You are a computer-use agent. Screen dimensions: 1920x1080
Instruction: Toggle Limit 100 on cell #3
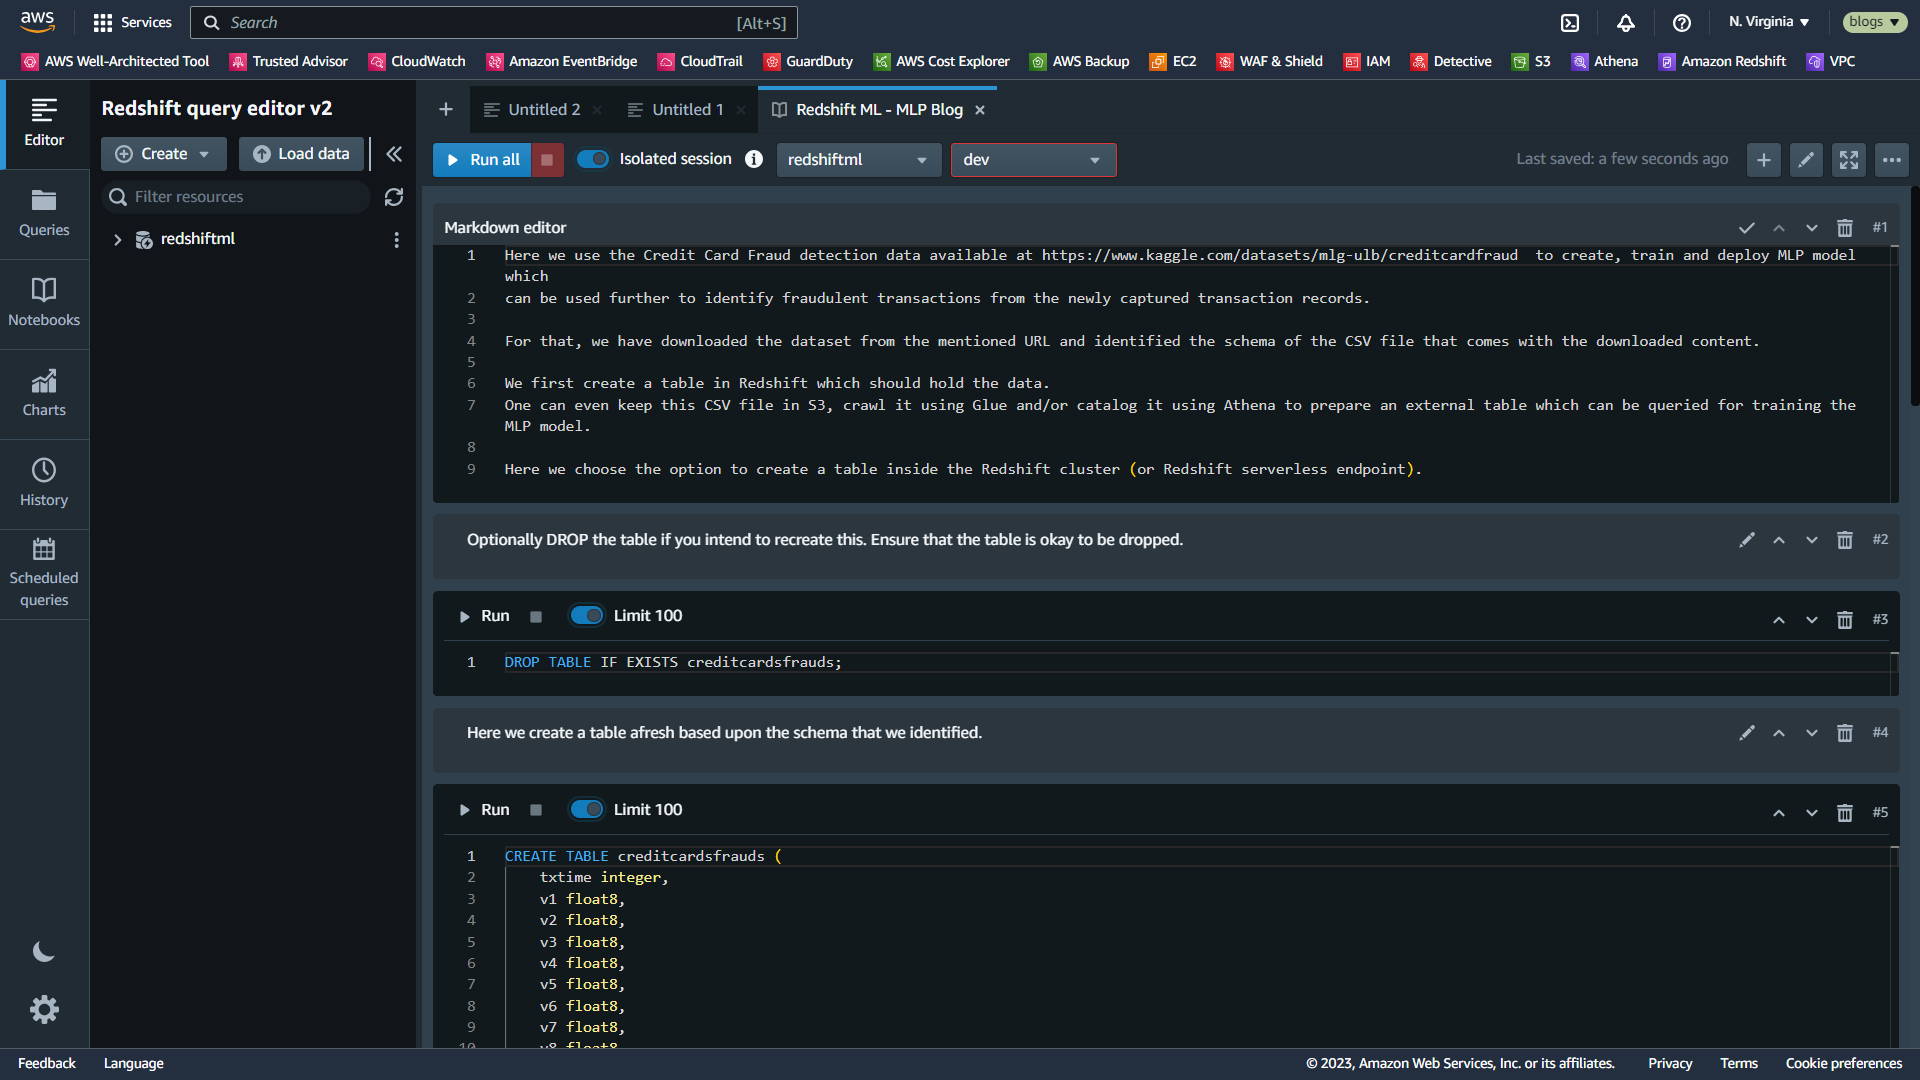coord(587,616)
